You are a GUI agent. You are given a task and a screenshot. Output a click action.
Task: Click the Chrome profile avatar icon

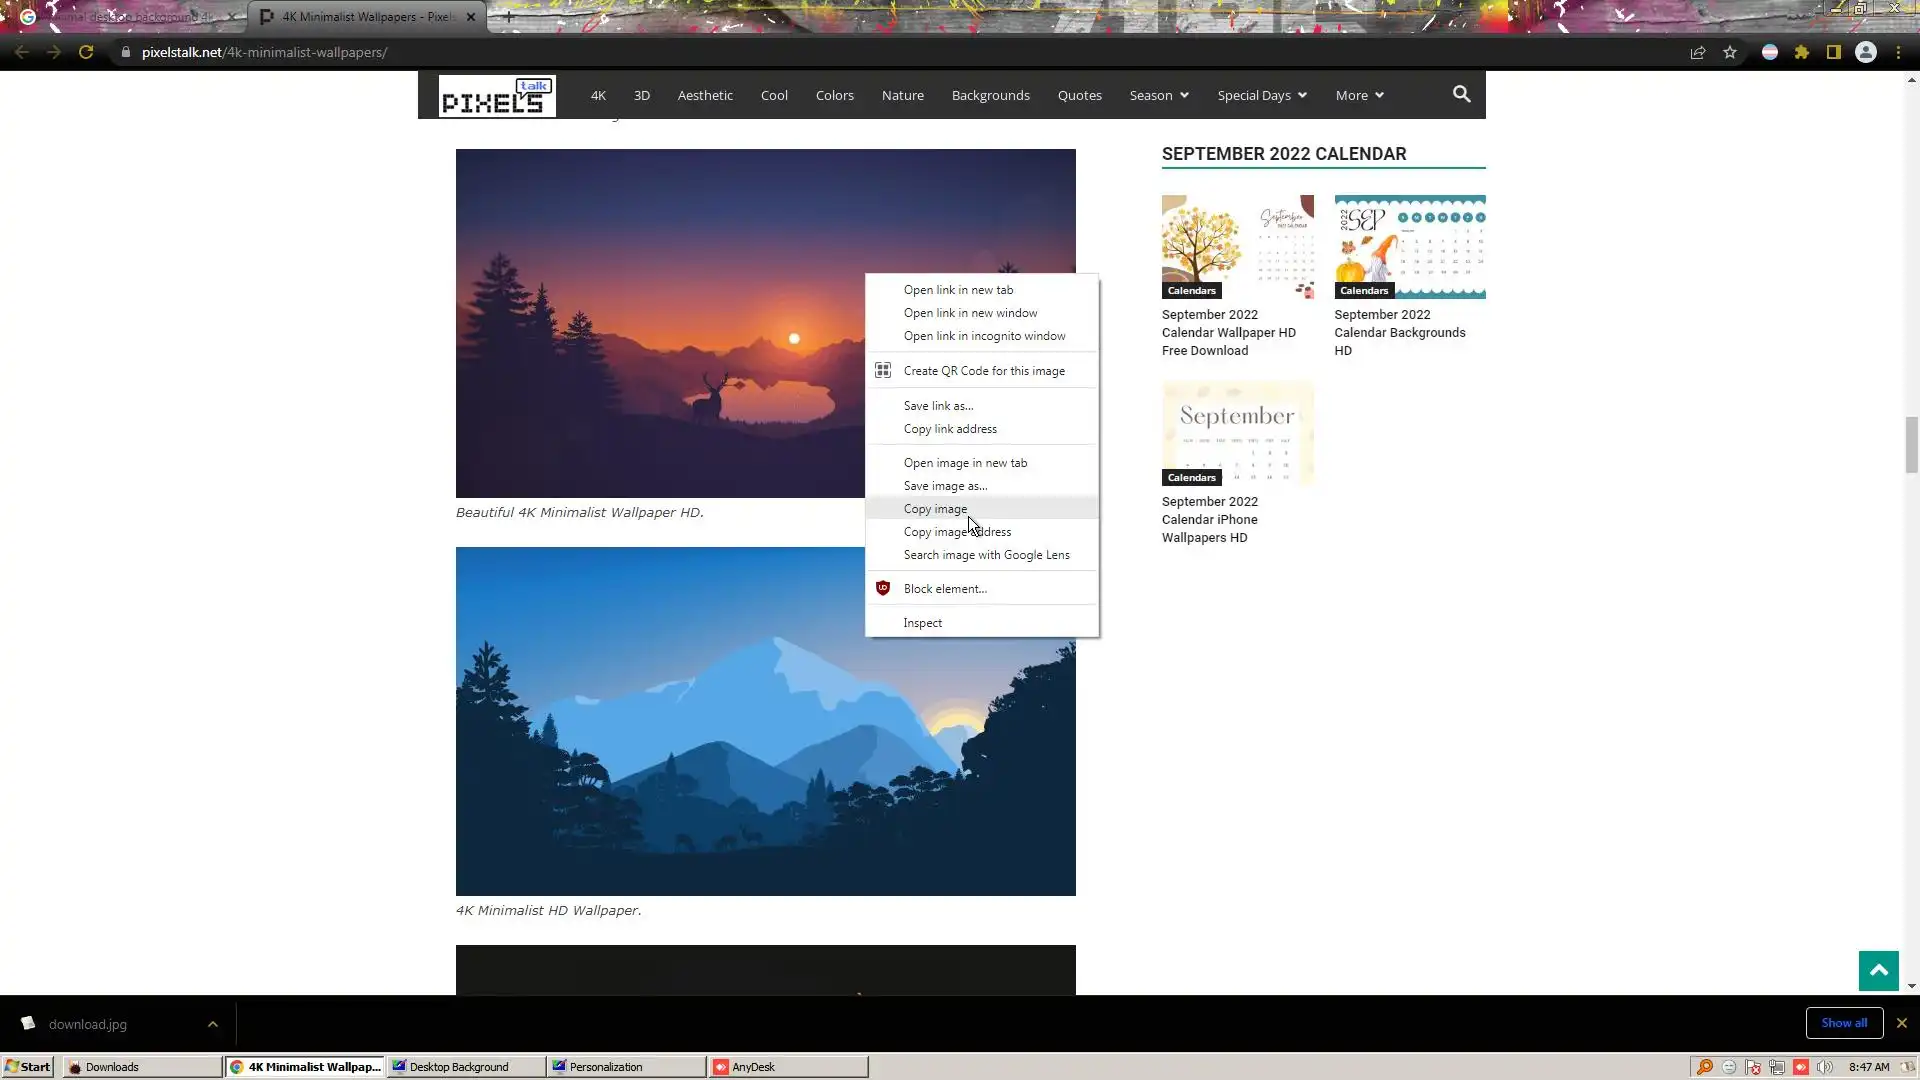[1865, 52]
